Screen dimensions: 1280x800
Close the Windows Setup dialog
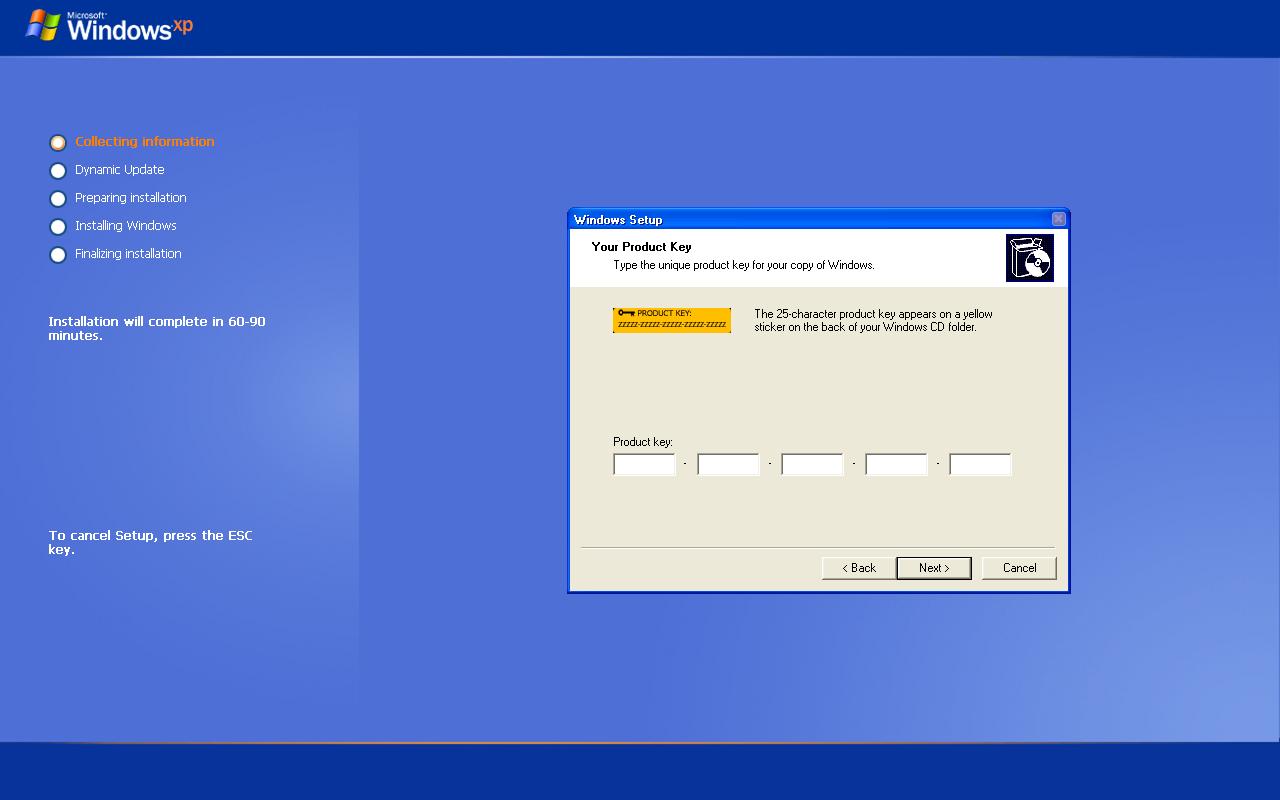point(1058,219)
